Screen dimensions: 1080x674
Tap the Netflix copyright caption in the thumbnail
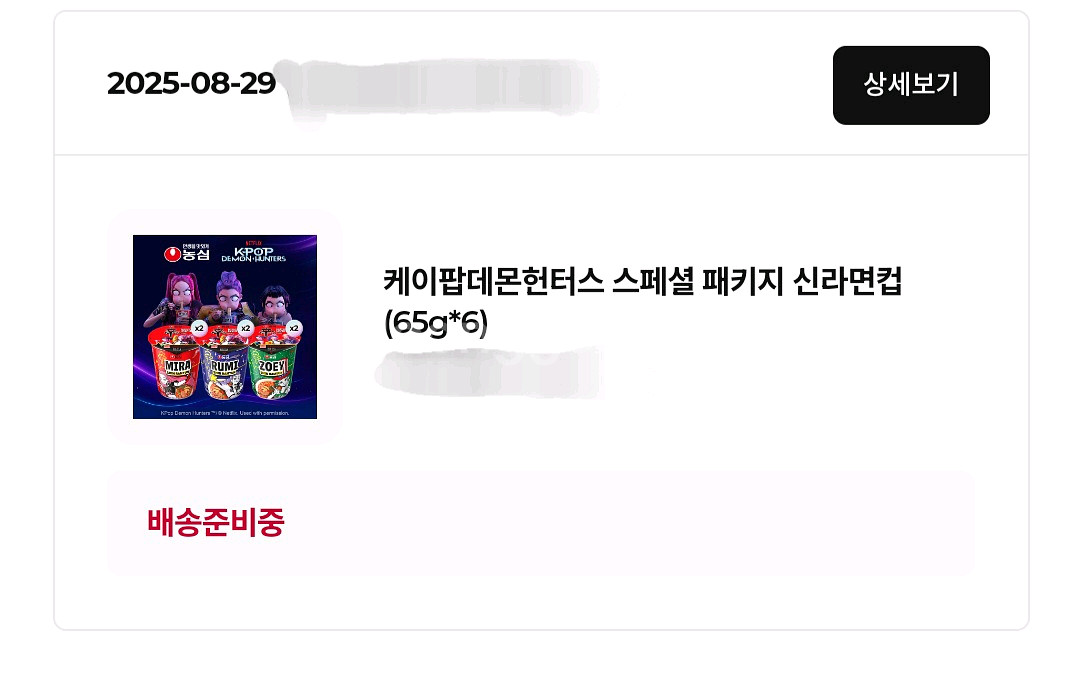click(x=225, y=413)
